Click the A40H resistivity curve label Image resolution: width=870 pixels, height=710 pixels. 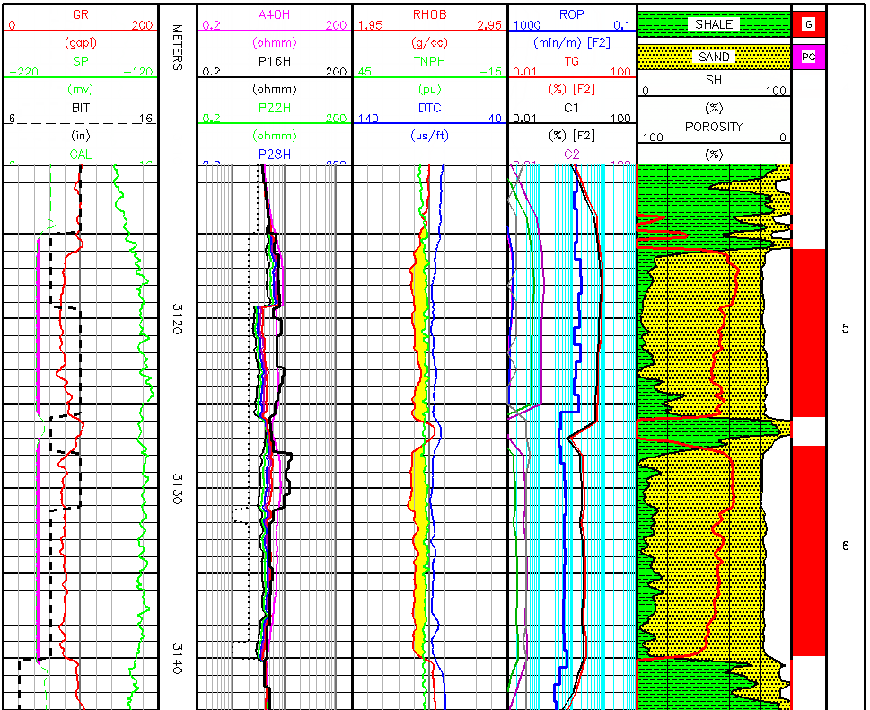click(274, 15)
